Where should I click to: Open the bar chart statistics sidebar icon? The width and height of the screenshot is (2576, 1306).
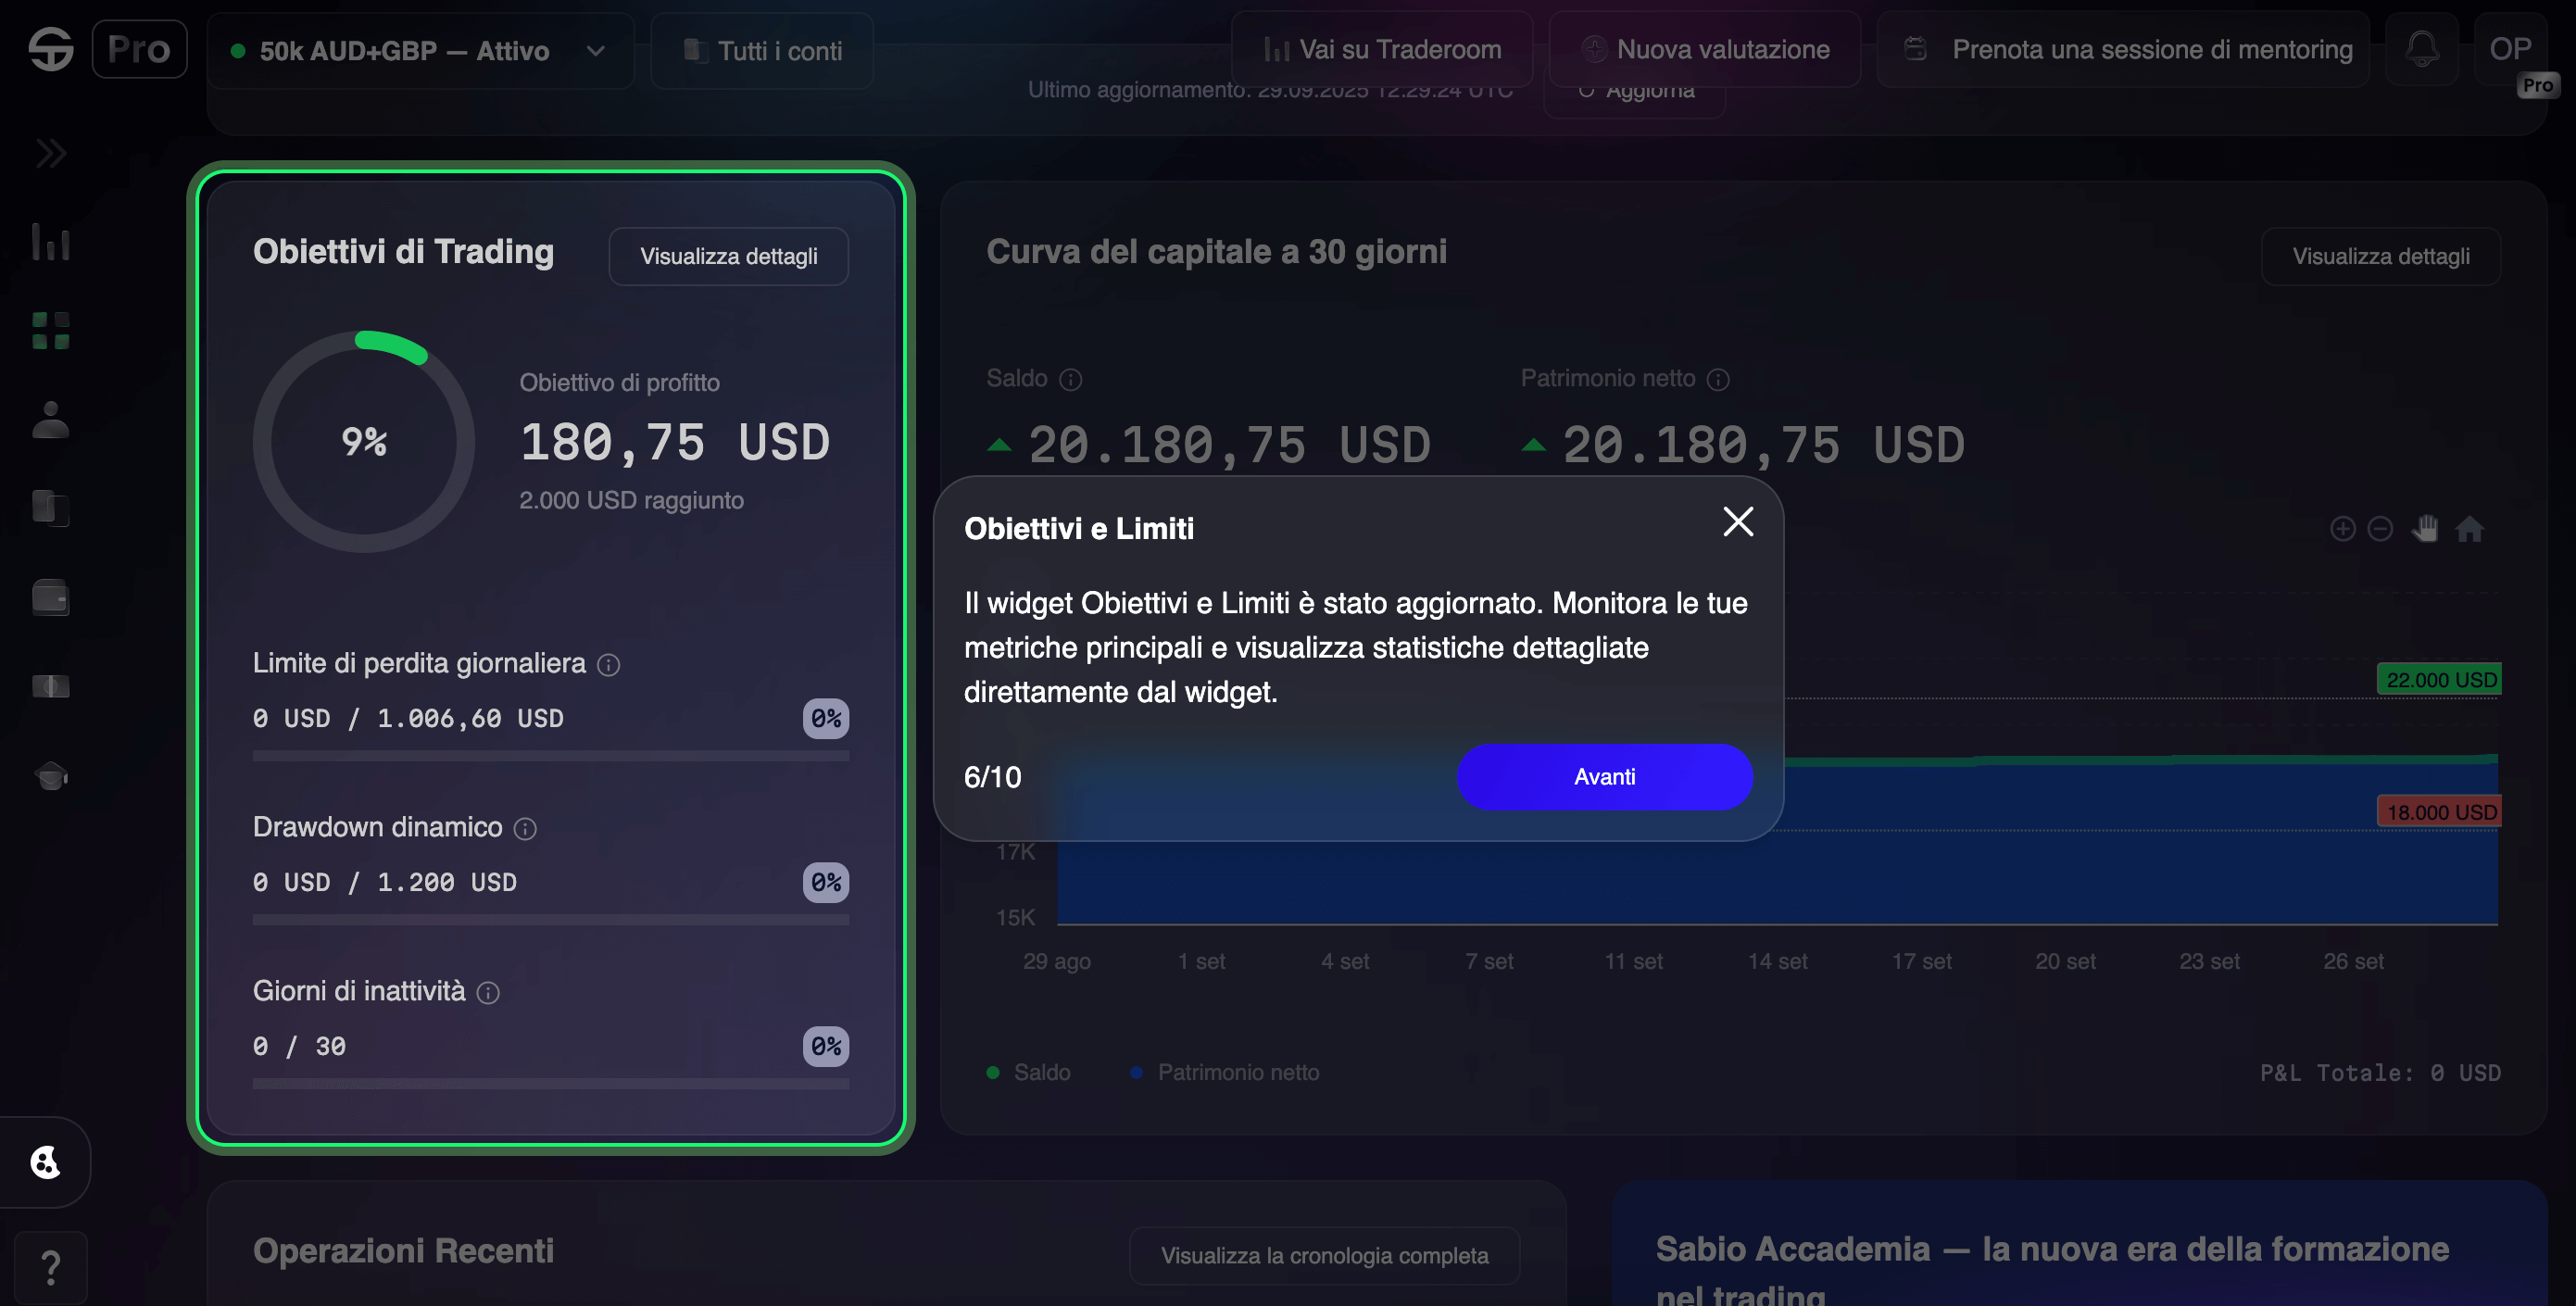(x=50, y=242)
